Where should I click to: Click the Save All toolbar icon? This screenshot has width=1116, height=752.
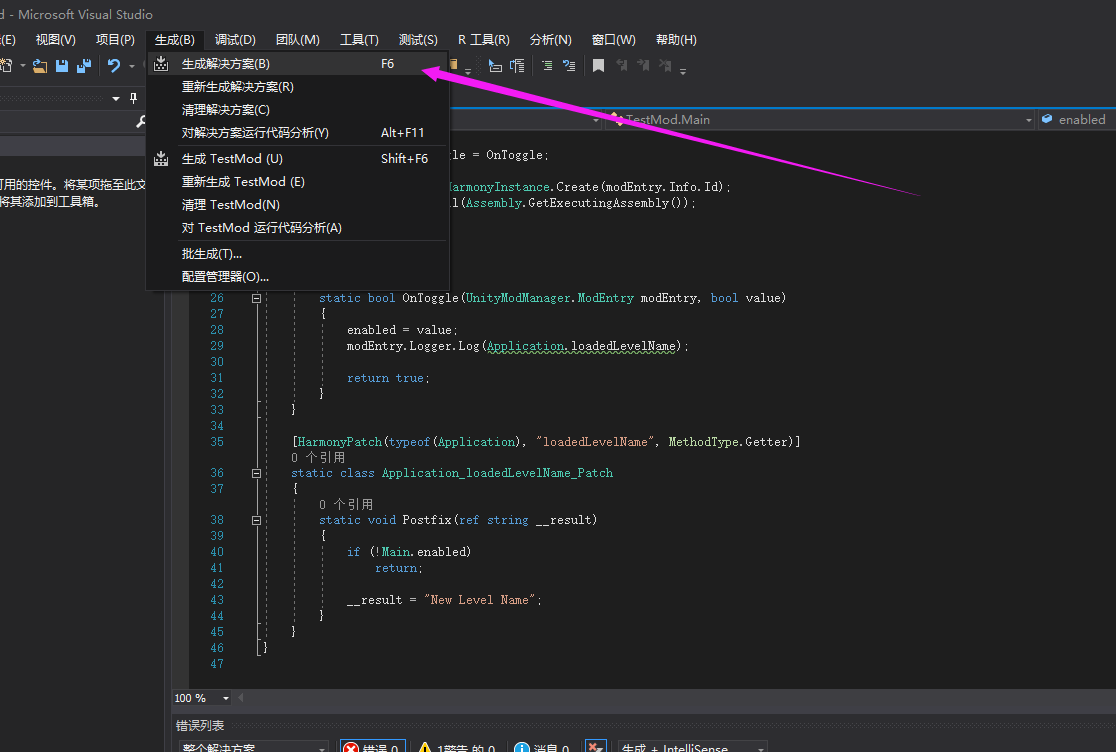tap(84, 64)
